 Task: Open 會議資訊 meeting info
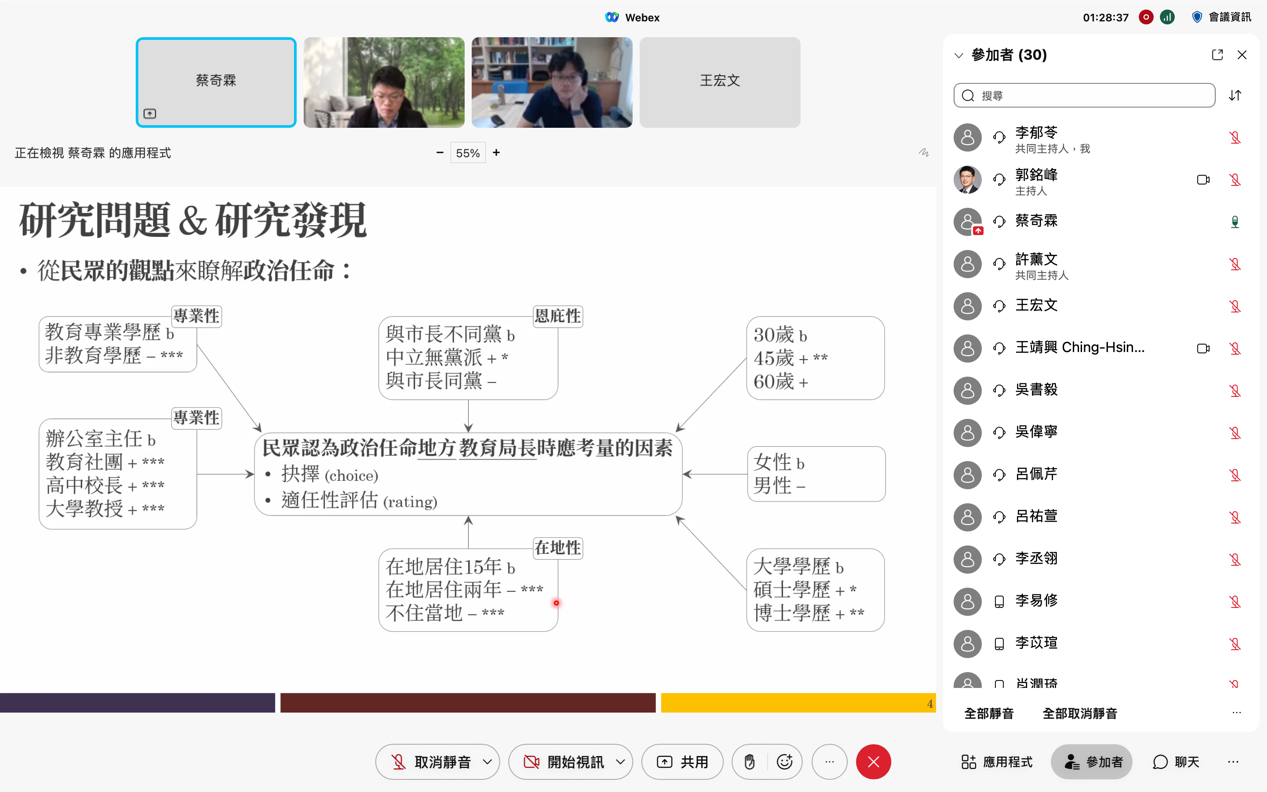(1221, 17)
